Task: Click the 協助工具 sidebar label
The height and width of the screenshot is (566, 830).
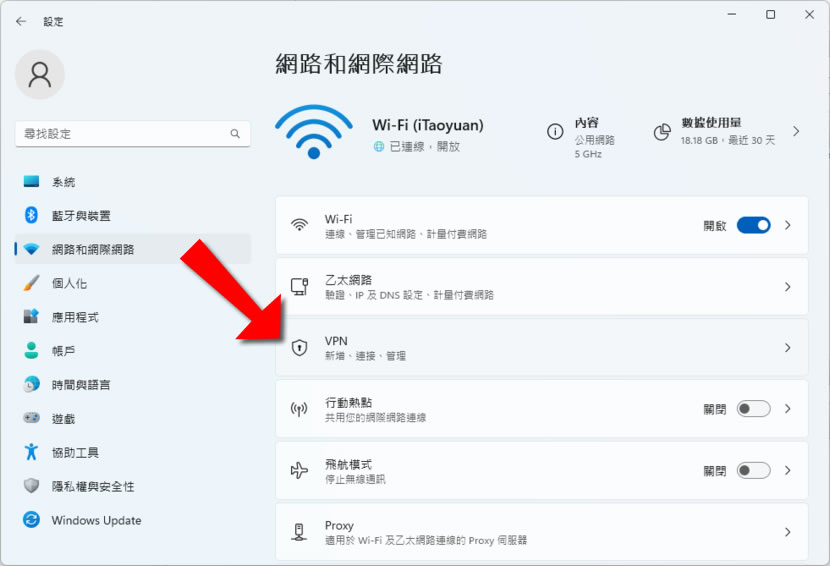Action: 75,453
